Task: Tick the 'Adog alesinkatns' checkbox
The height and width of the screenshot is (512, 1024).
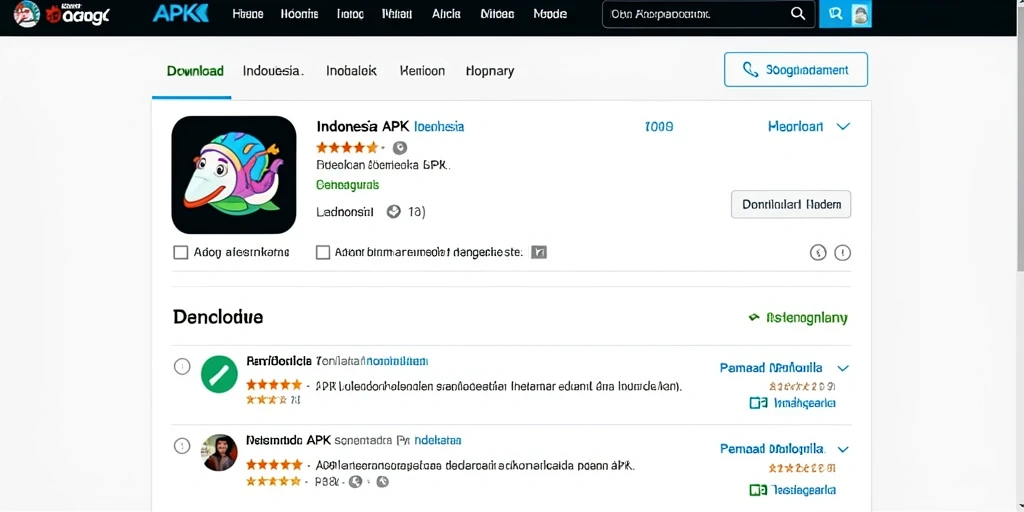Action: pyautogui.click(x=181, y=252)
